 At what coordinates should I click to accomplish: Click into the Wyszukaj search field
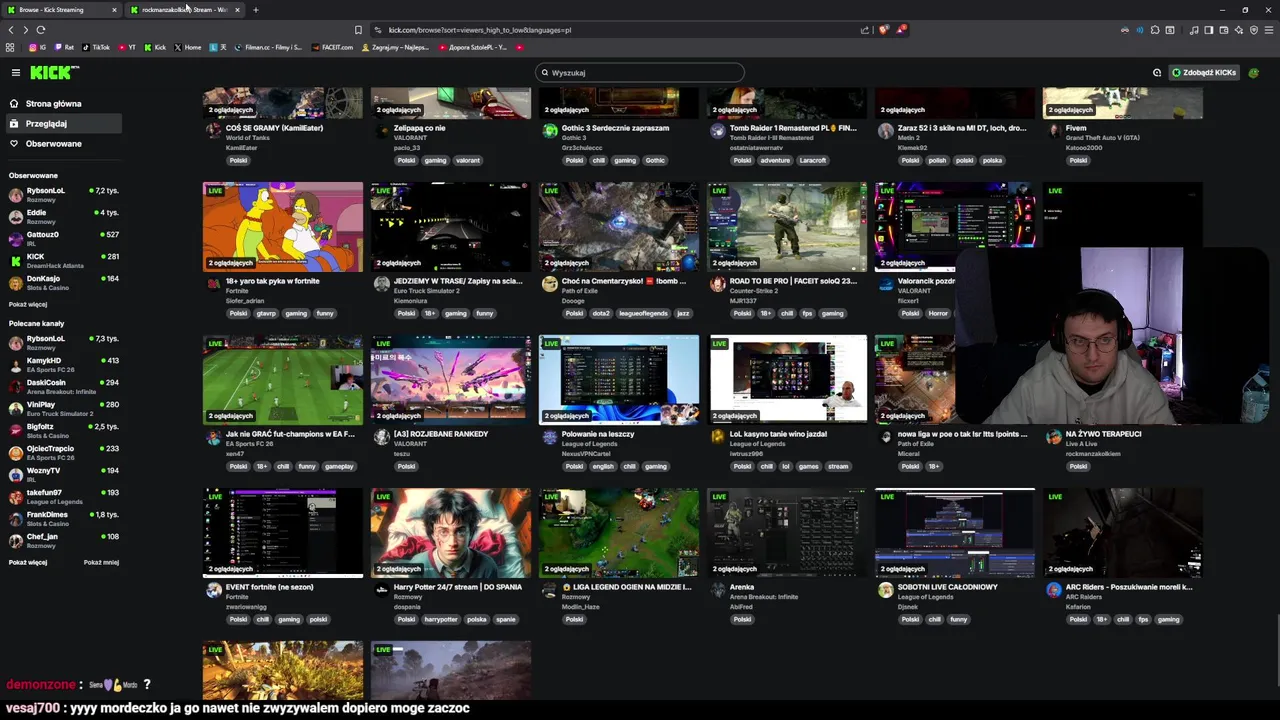pyautogui.click(x=640, y=72)
